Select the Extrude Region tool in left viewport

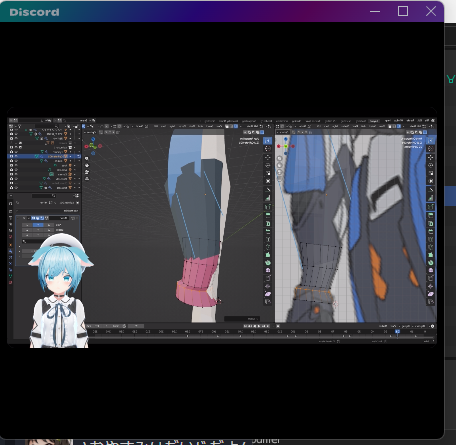click(268, 215)
